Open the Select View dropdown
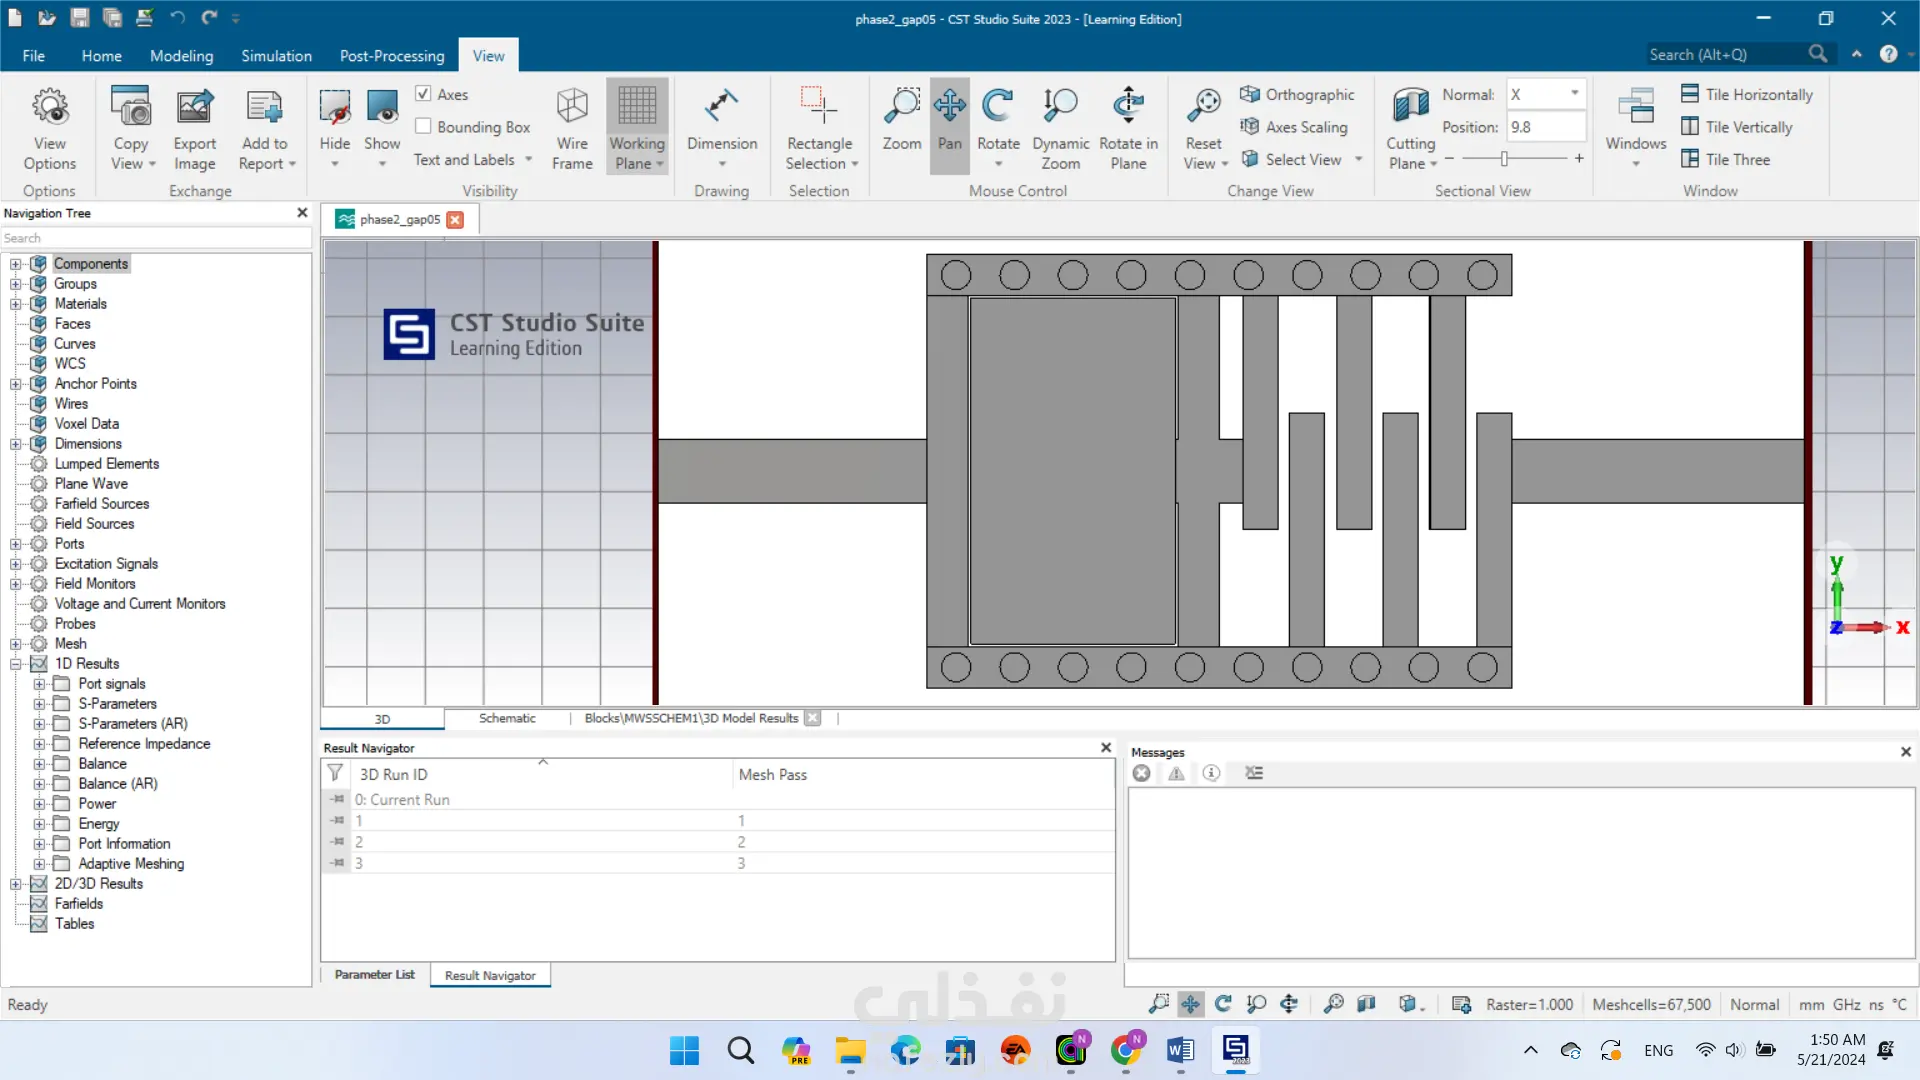 point(1358,159)
